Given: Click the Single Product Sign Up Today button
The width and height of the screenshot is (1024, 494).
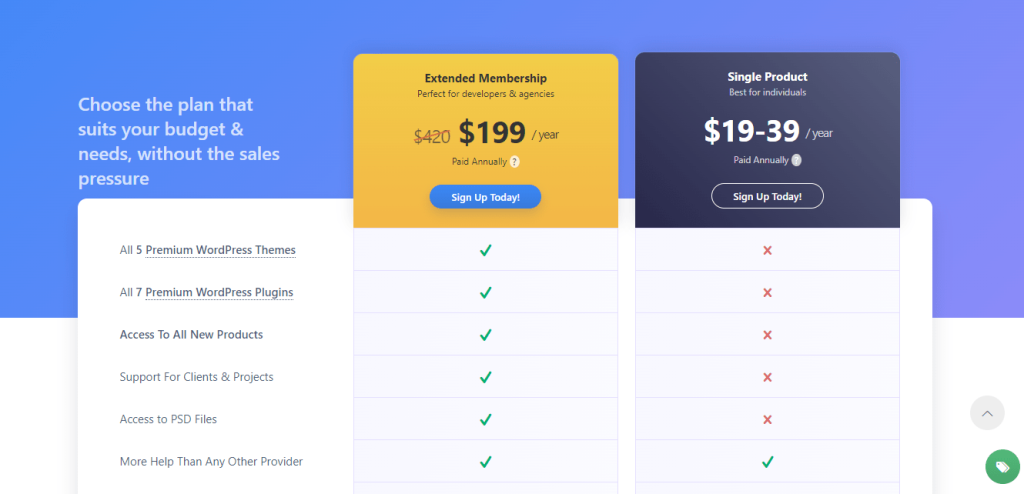Looking at the screenshot, I should click(767, 196).
